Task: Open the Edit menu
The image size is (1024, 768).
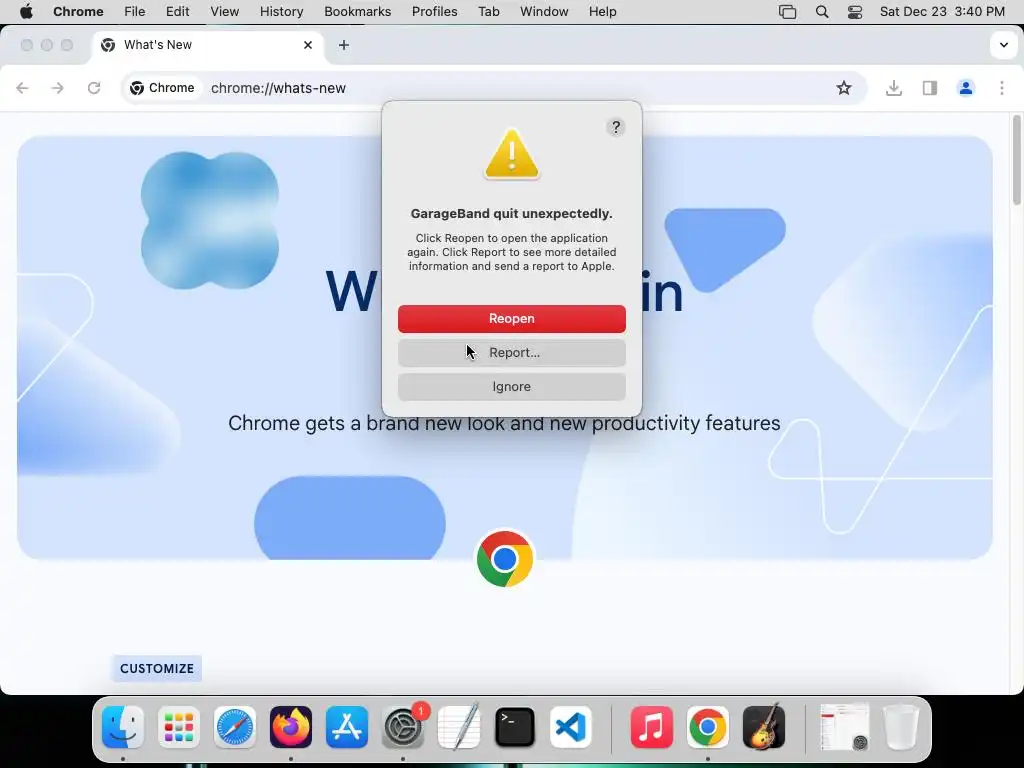Action: 177,12
